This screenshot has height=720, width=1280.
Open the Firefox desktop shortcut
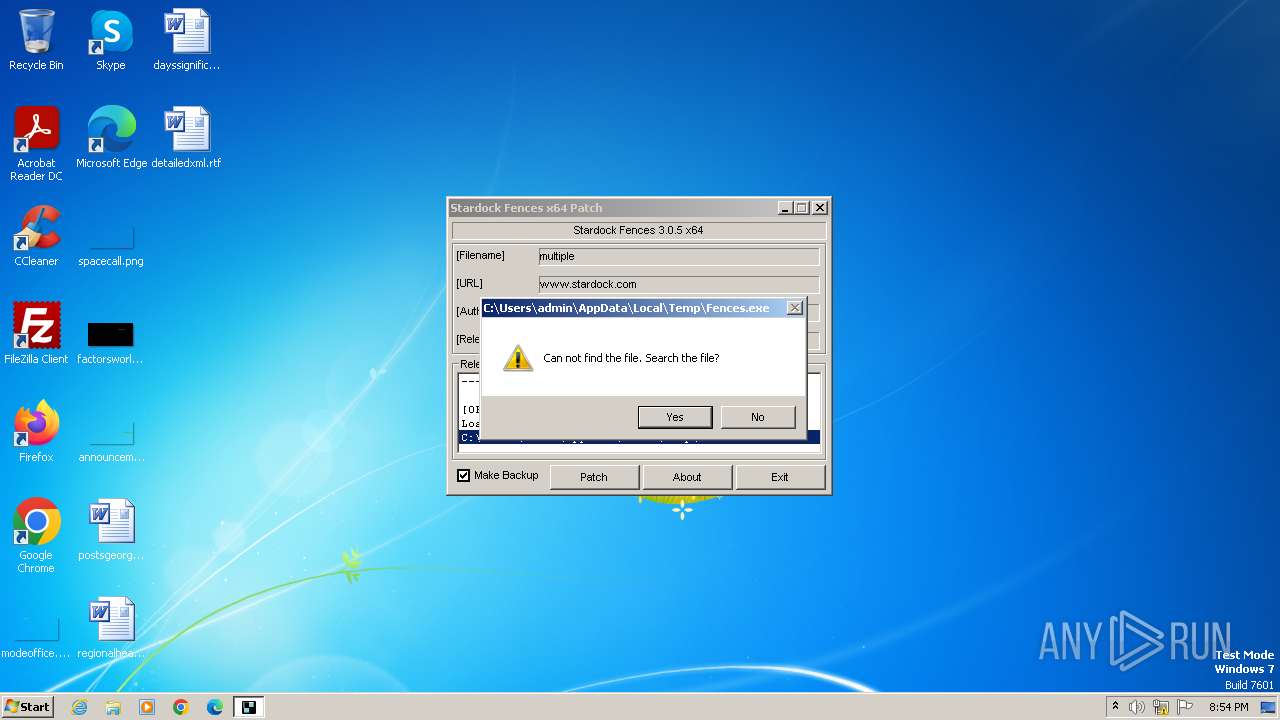36,432
